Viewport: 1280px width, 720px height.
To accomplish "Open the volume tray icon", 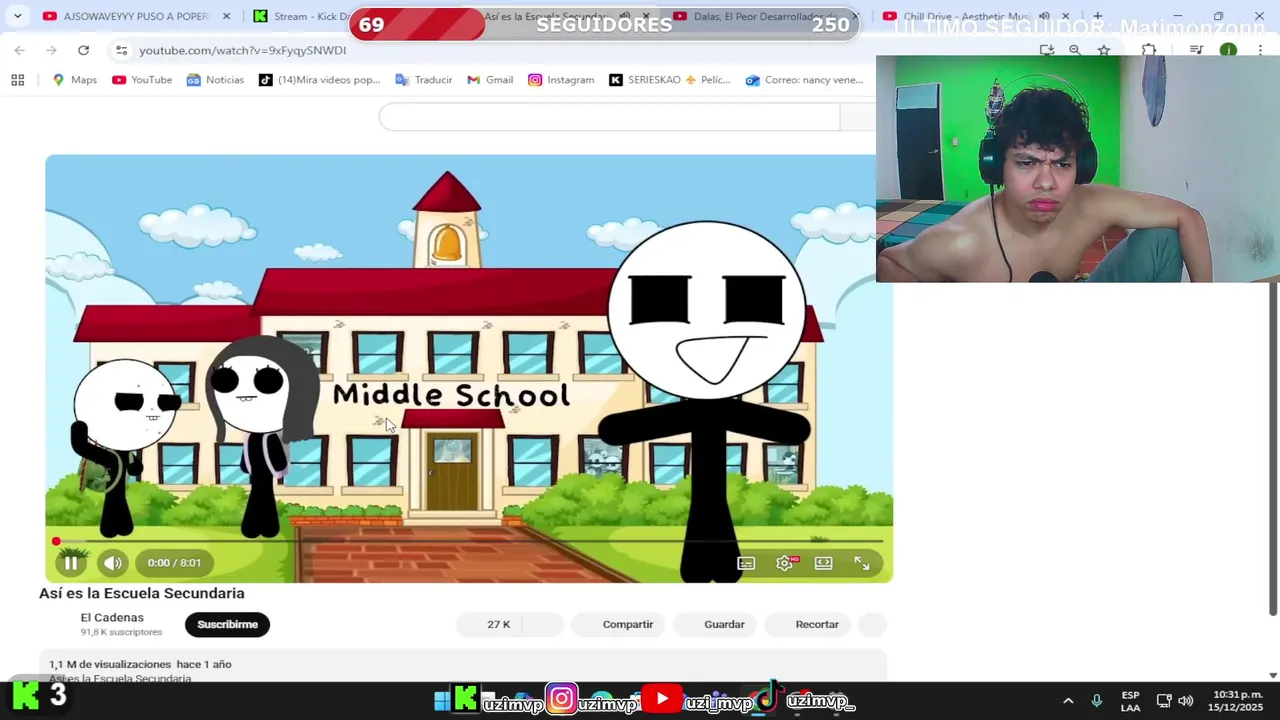I will [x=1186, y=701].
